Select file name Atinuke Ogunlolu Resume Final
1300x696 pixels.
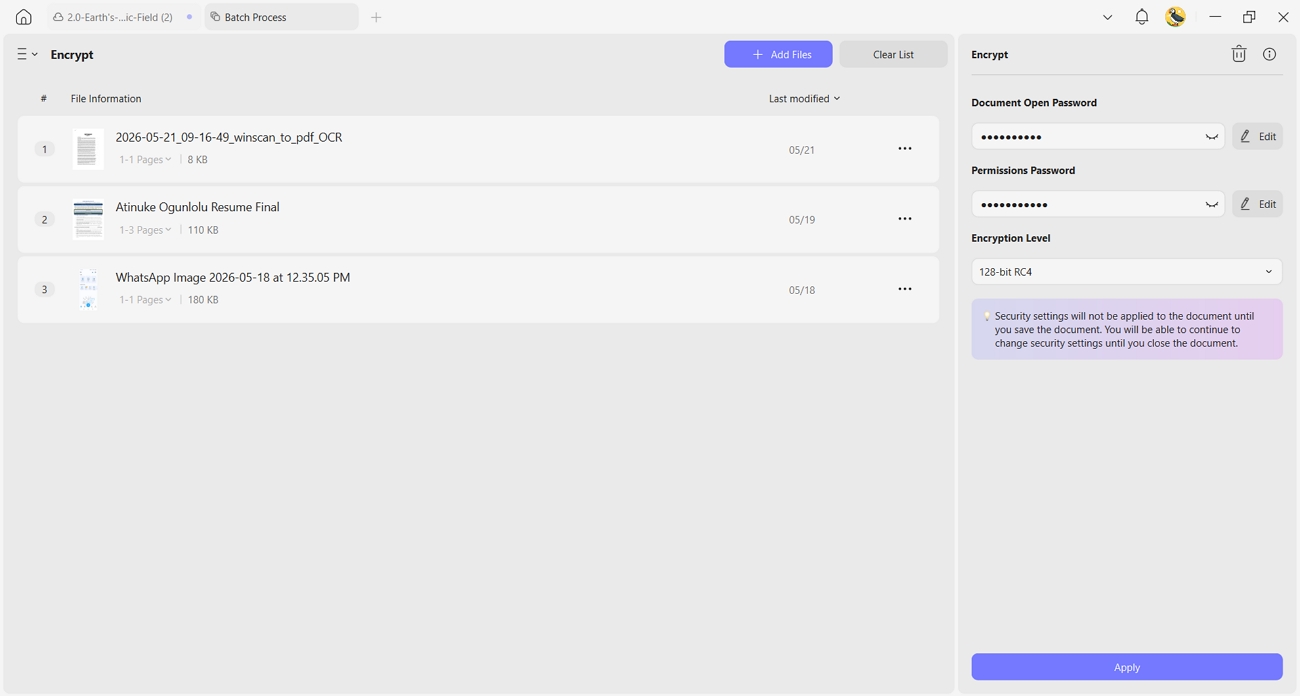(197, 207)
